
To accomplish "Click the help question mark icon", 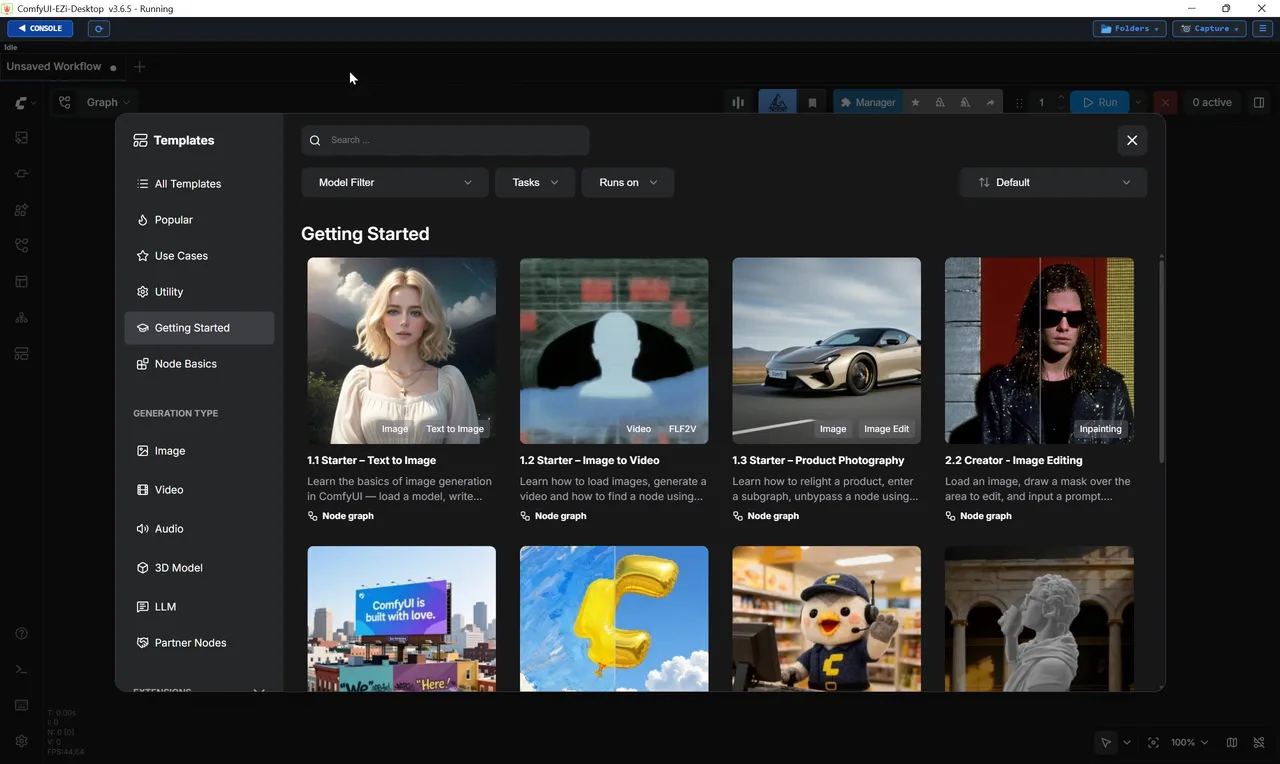I will [x=21, y=633].
